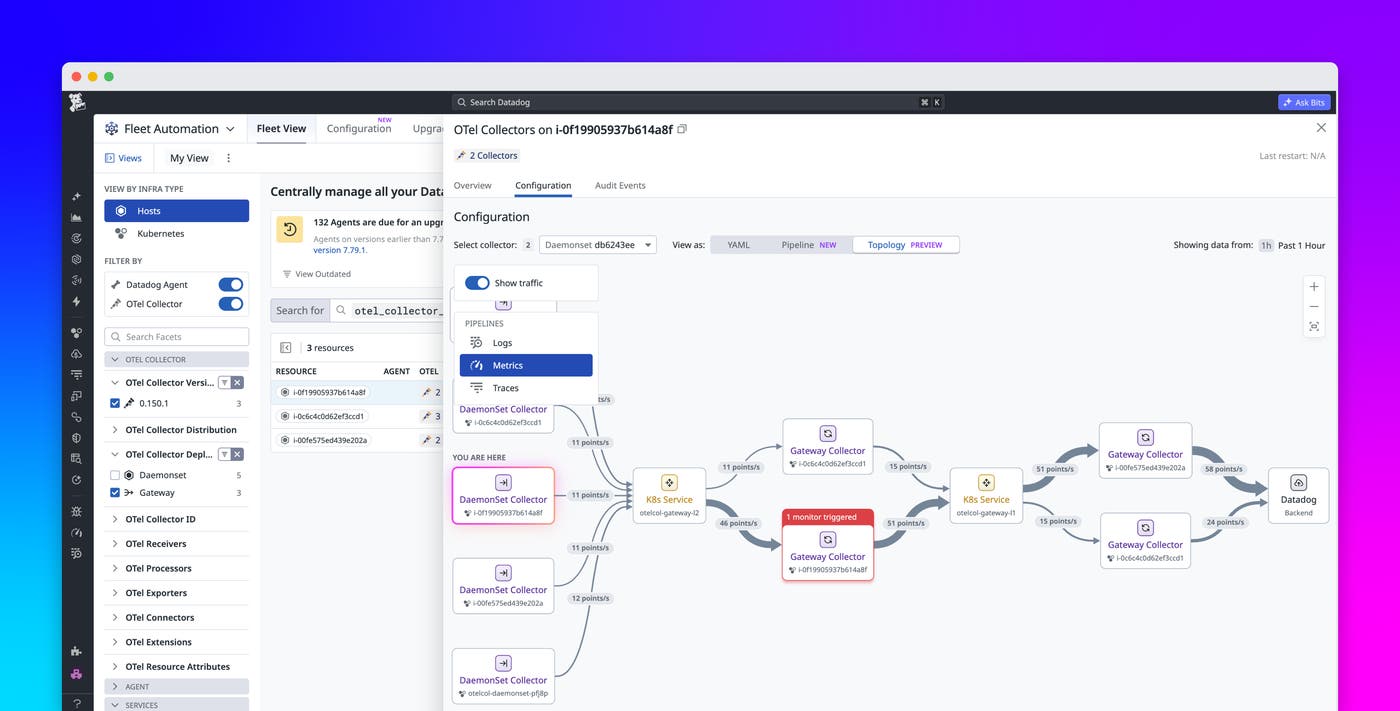1400x711 pixels.
Task: Open the sidebar lightning bolt icon
Action: click(77, 301)
